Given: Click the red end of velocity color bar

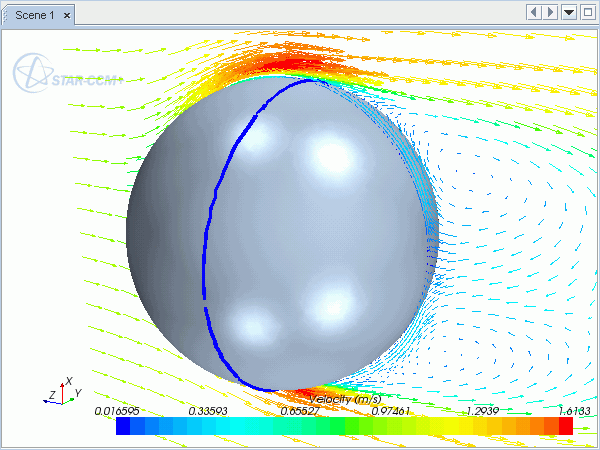Looking at the screenshot, I should click(564, 426).
